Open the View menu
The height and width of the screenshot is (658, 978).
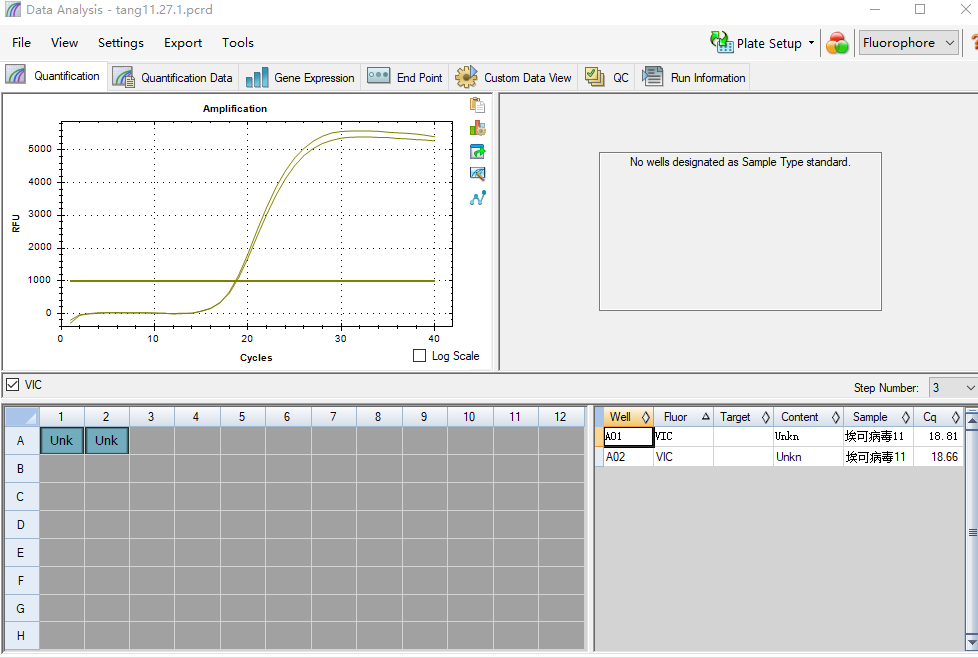(x=64, y=42)
